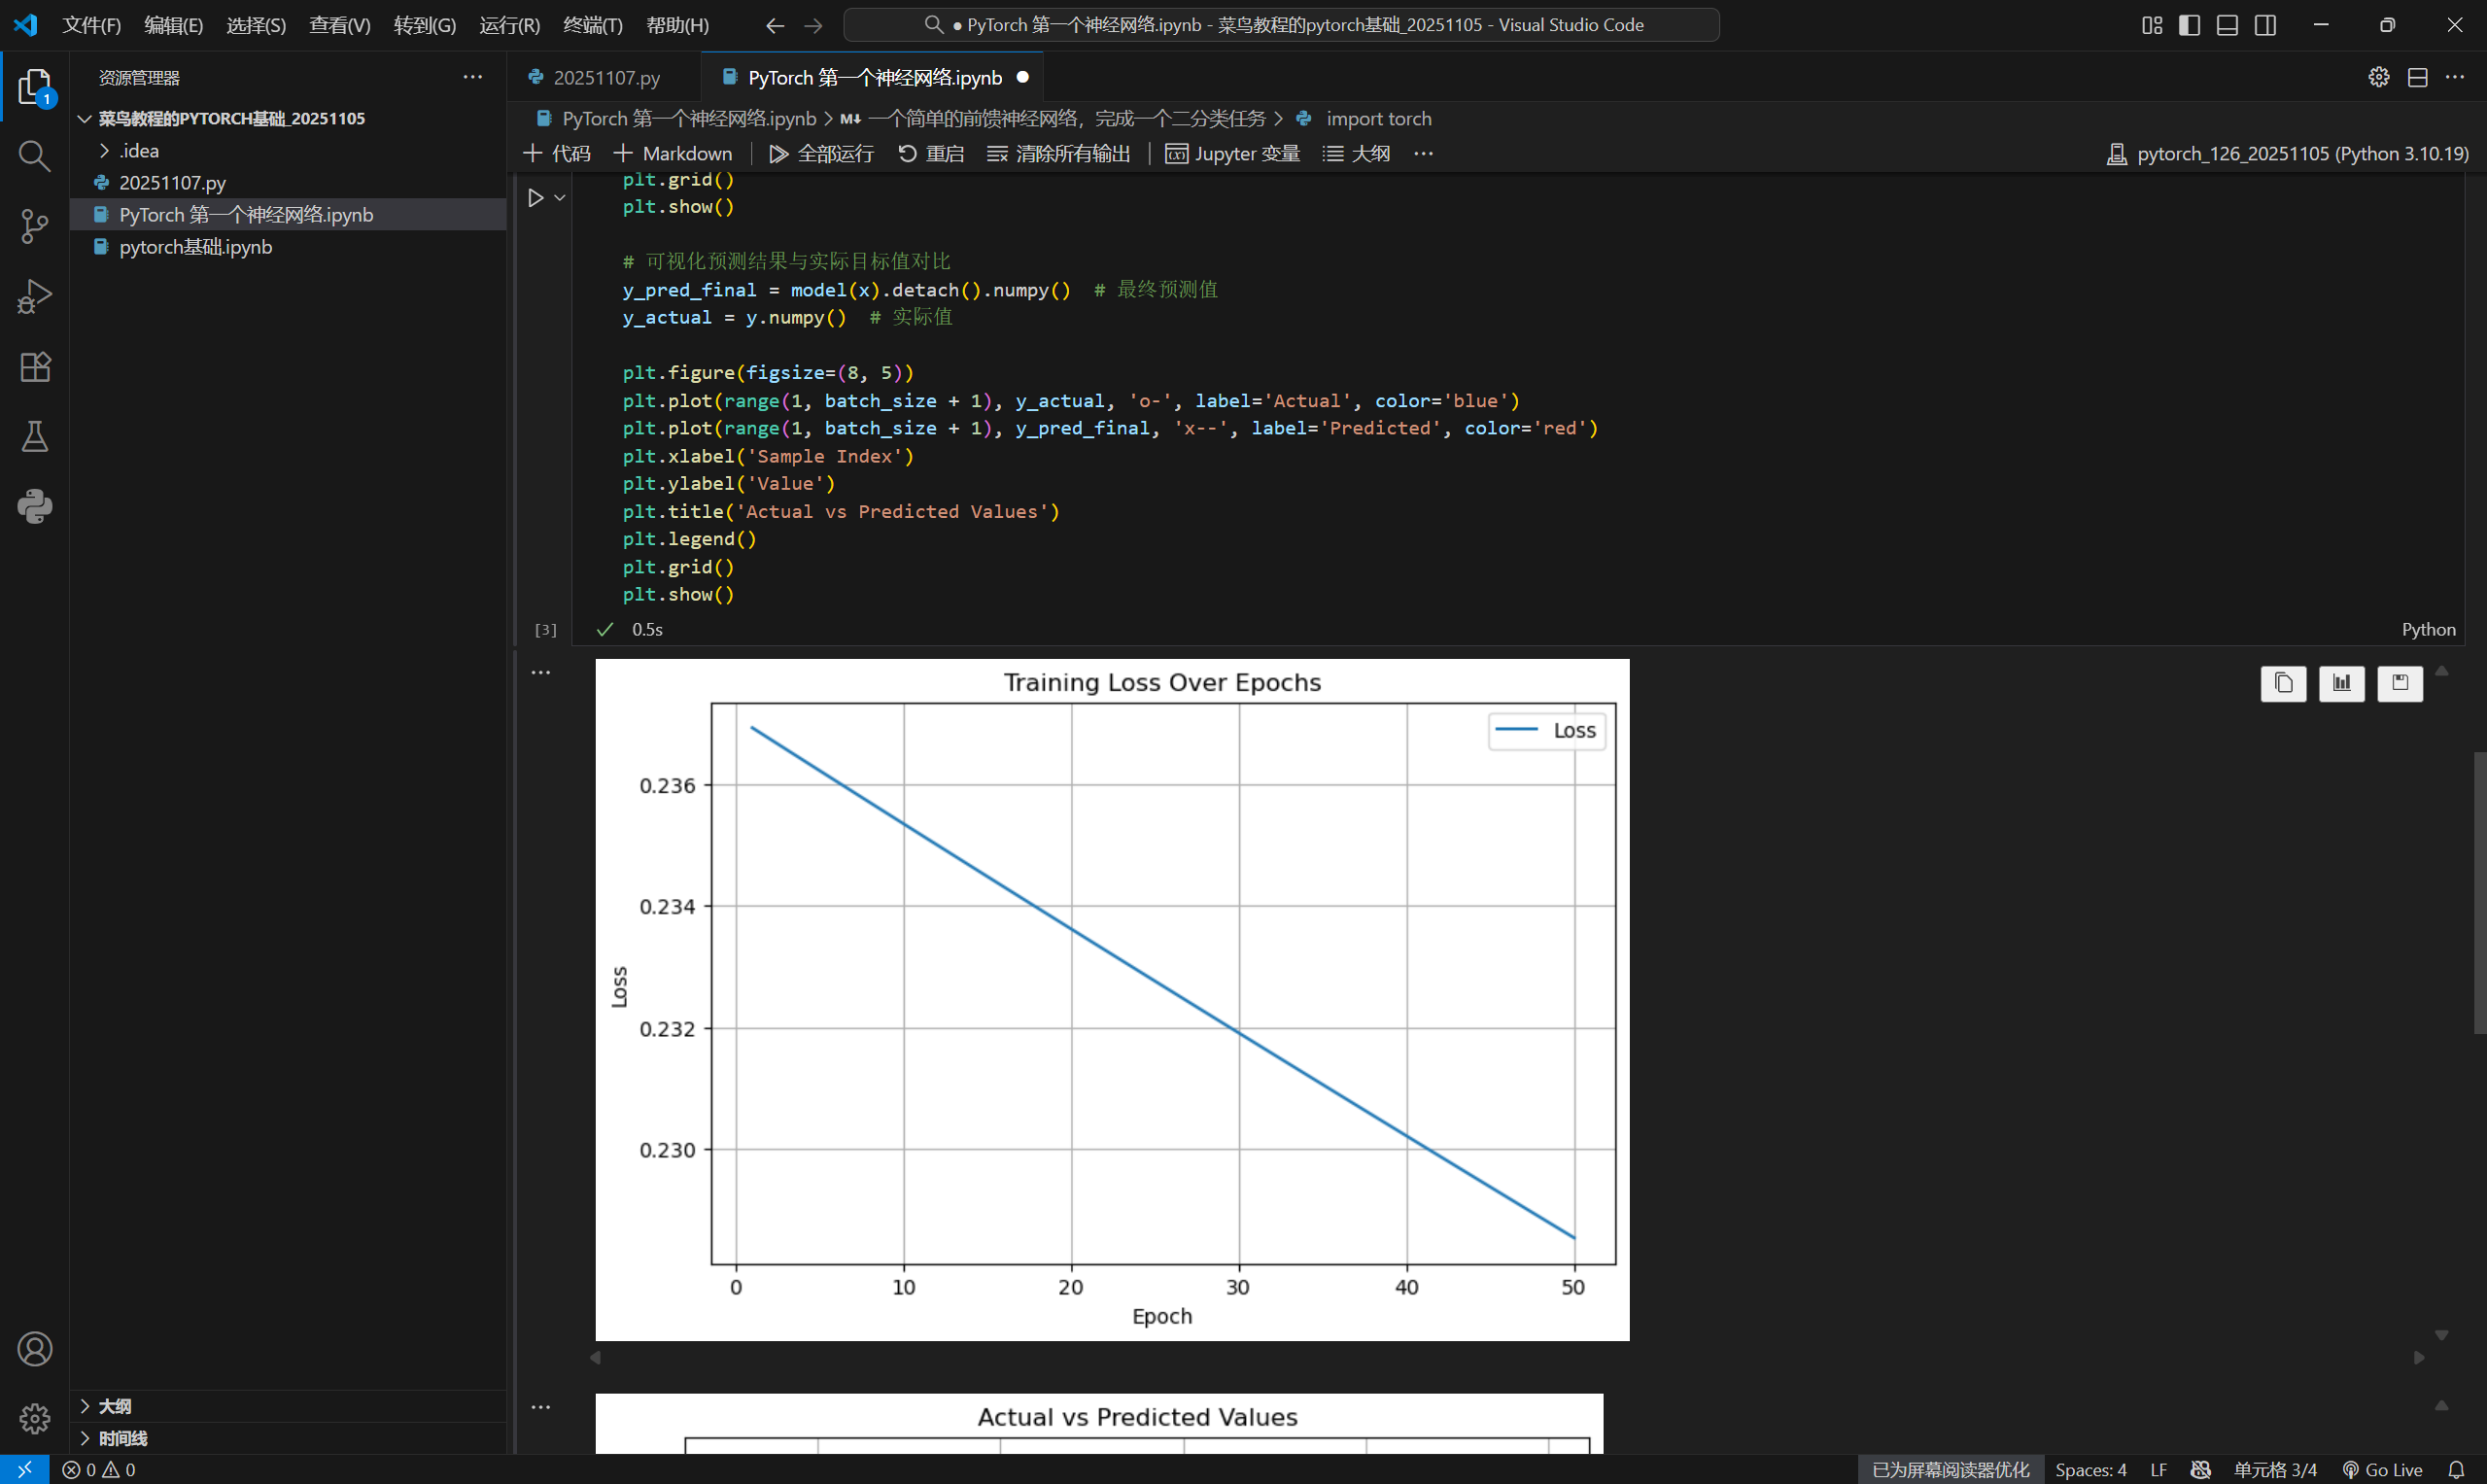Switch to the 20251107.py editor tab
Screen dimensions: 2487x1484
click(x=603, y=77)
